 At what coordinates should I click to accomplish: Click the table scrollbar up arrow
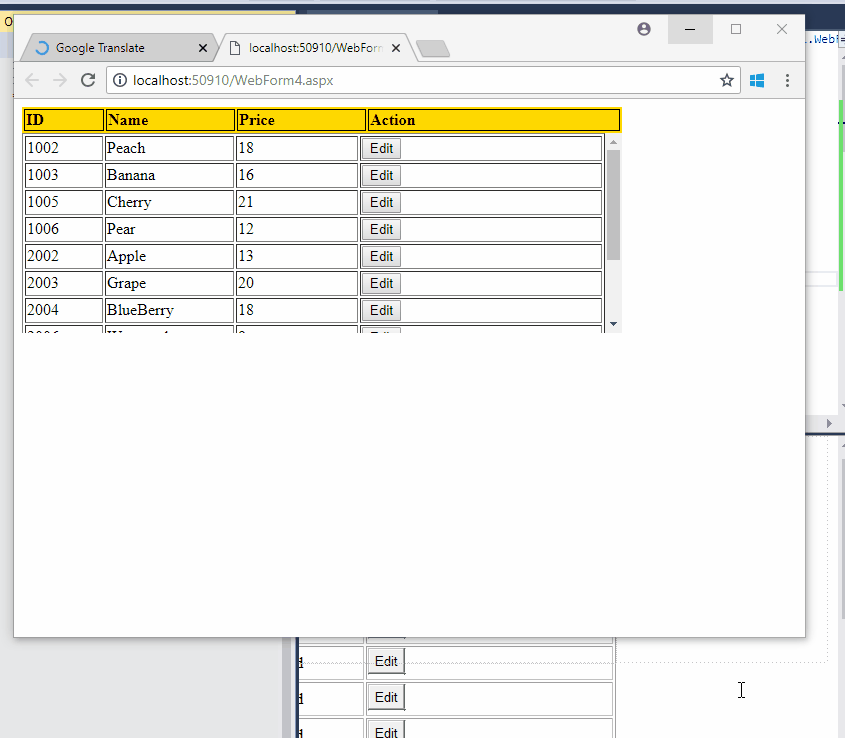(x=611, y=142)
